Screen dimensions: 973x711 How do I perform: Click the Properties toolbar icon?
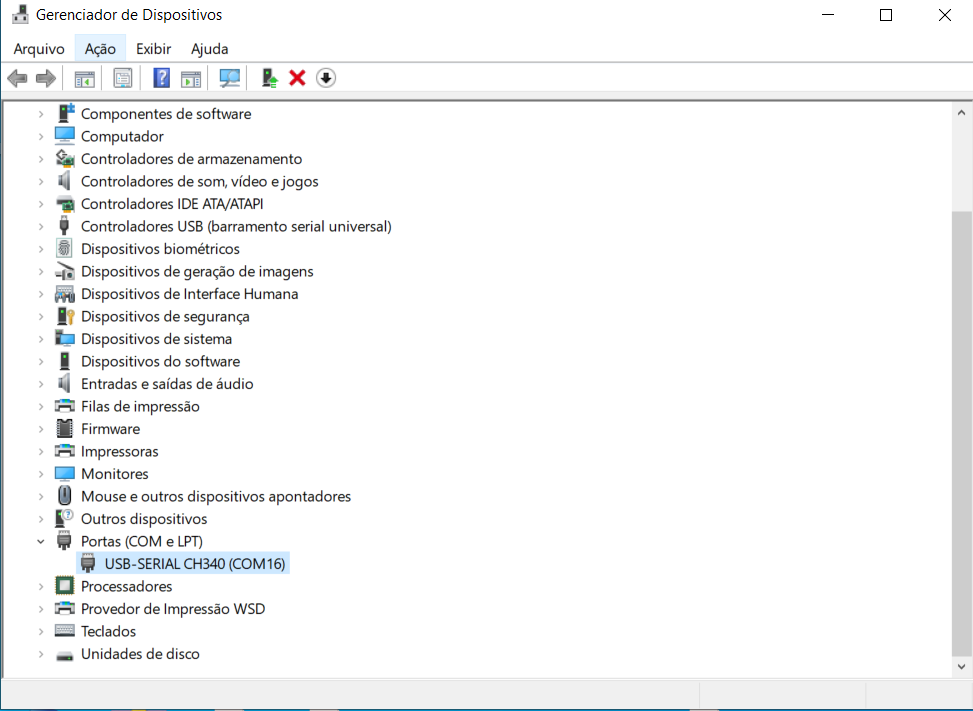tap(123, 78)
